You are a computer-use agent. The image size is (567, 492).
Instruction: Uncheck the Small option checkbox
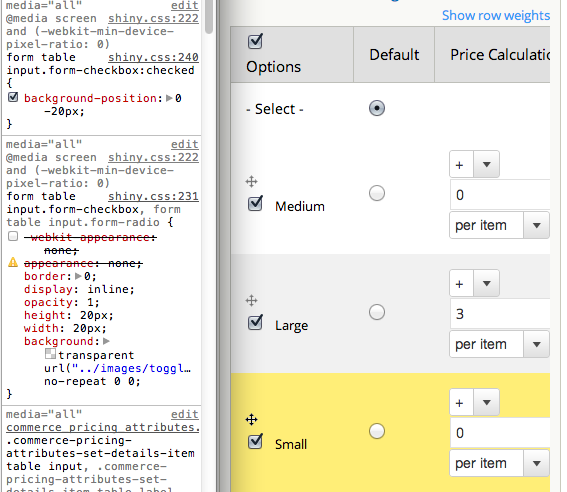(x=255, y=441)
